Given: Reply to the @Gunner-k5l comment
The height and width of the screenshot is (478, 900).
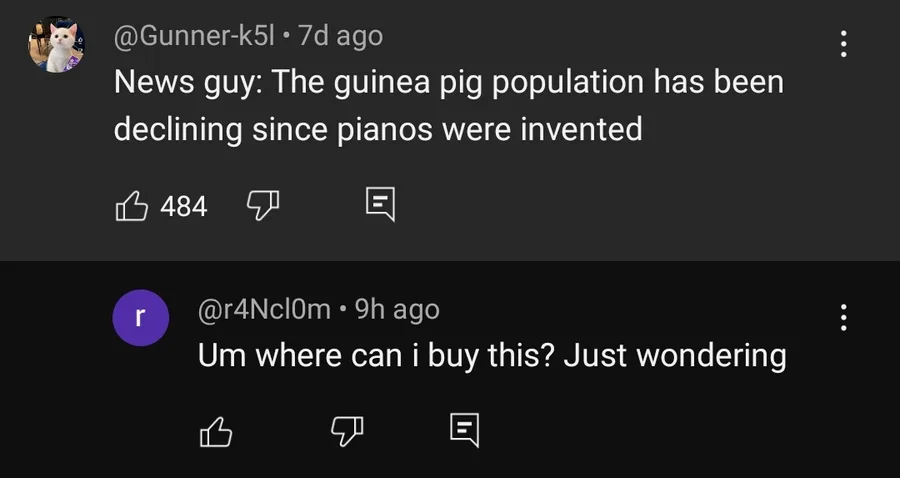Looking at the screenshot, I should click(381, 205).
